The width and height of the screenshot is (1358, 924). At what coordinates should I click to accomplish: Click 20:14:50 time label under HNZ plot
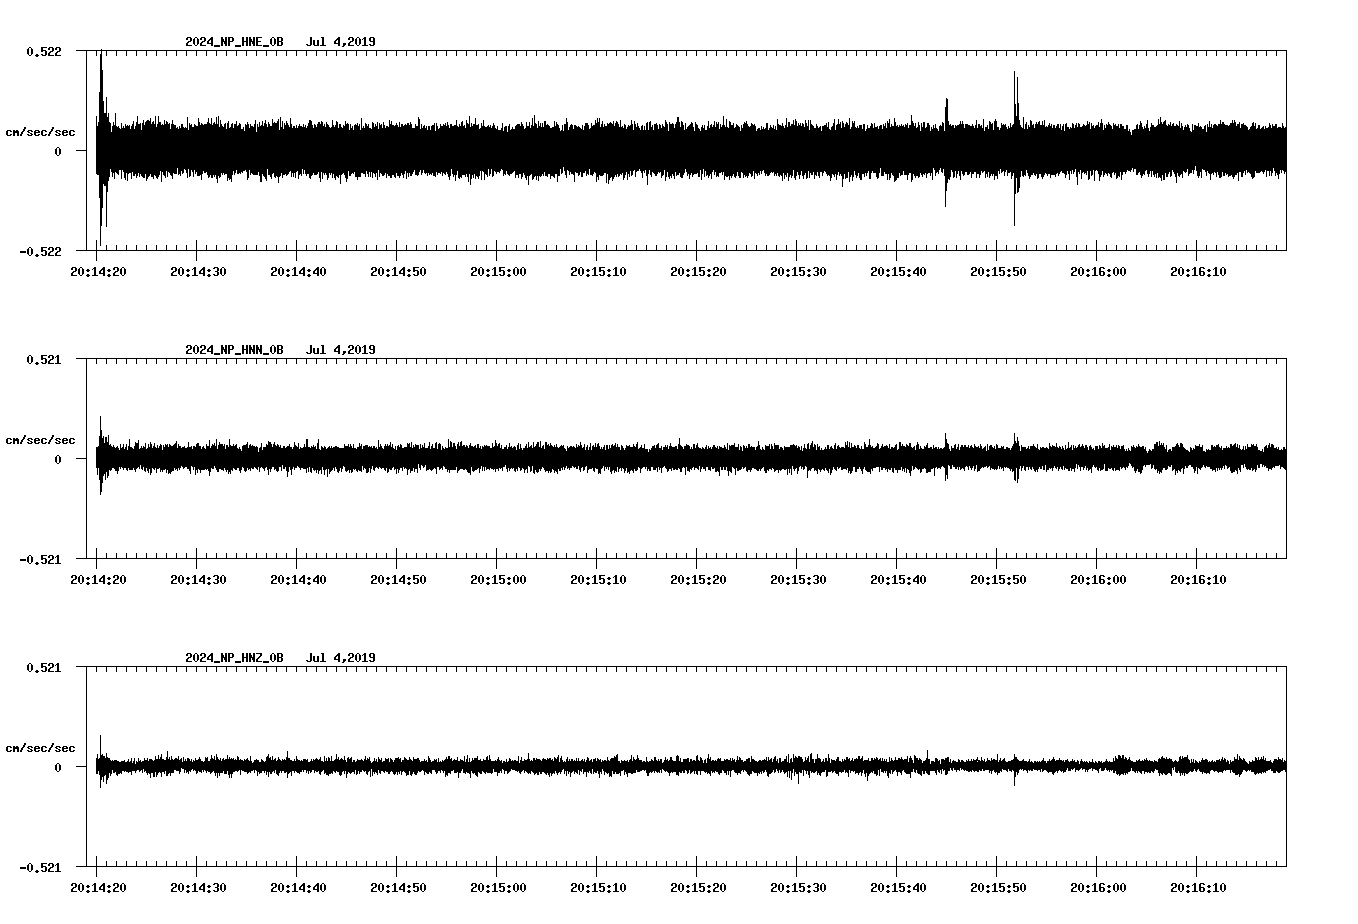click(398, 888)
